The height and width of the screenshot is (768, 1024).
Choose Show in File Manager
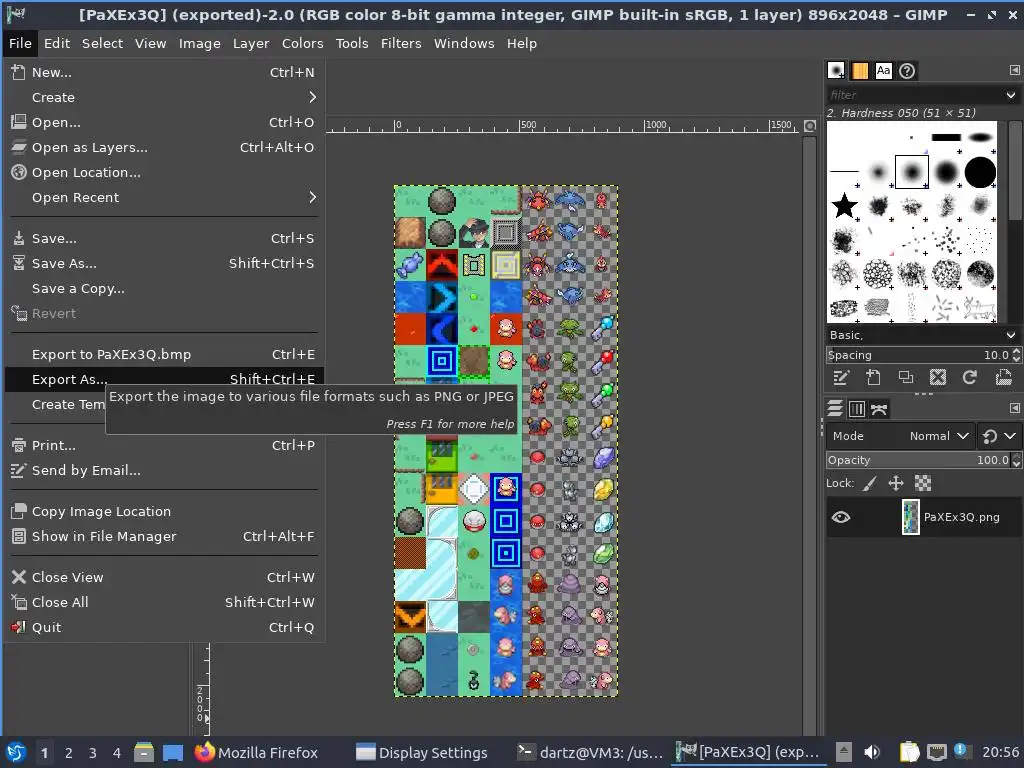163,537
